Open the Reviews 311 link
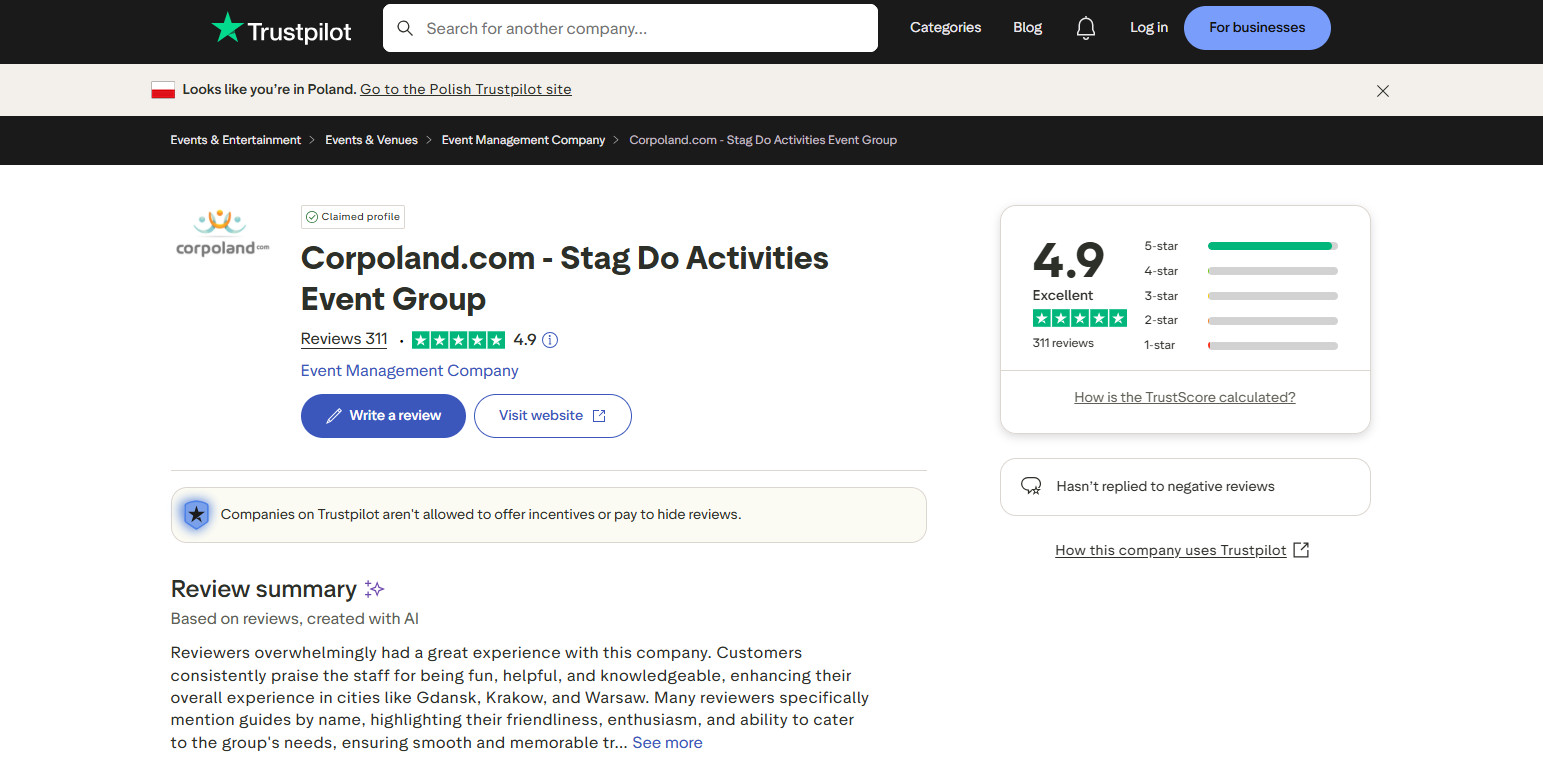Viewport: 1543px width, 767px height. [x=343, y=338]
